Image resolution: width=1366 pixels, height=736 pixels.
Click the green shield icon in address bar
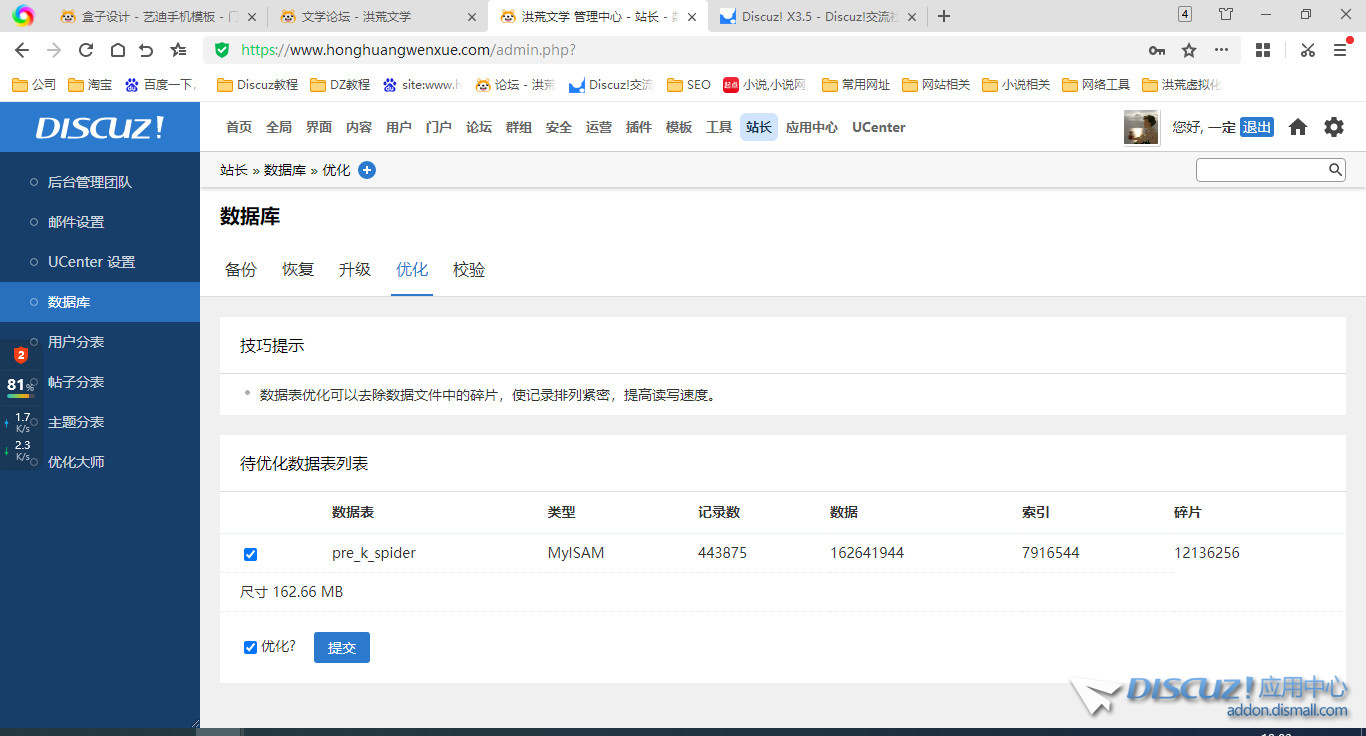[x=220, y=49]
